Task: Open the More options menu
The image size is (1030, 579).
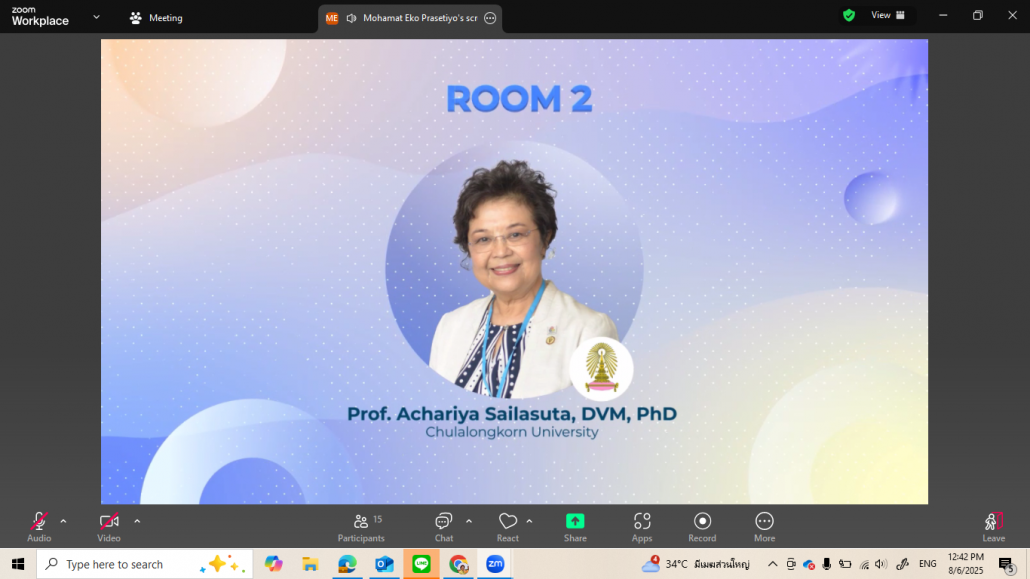Action: [764, 527]
